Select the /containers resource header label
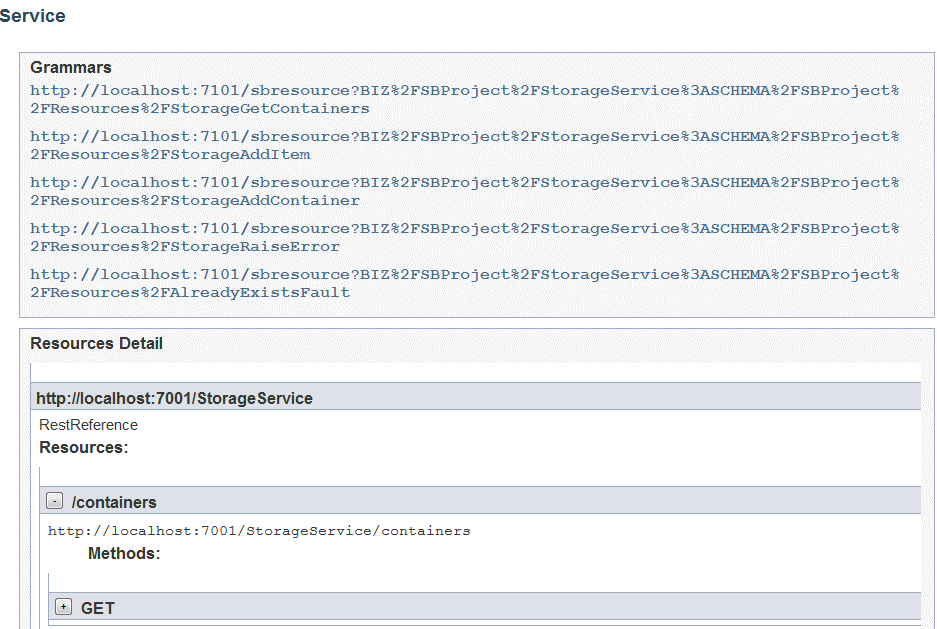 (x=114, y=502)
